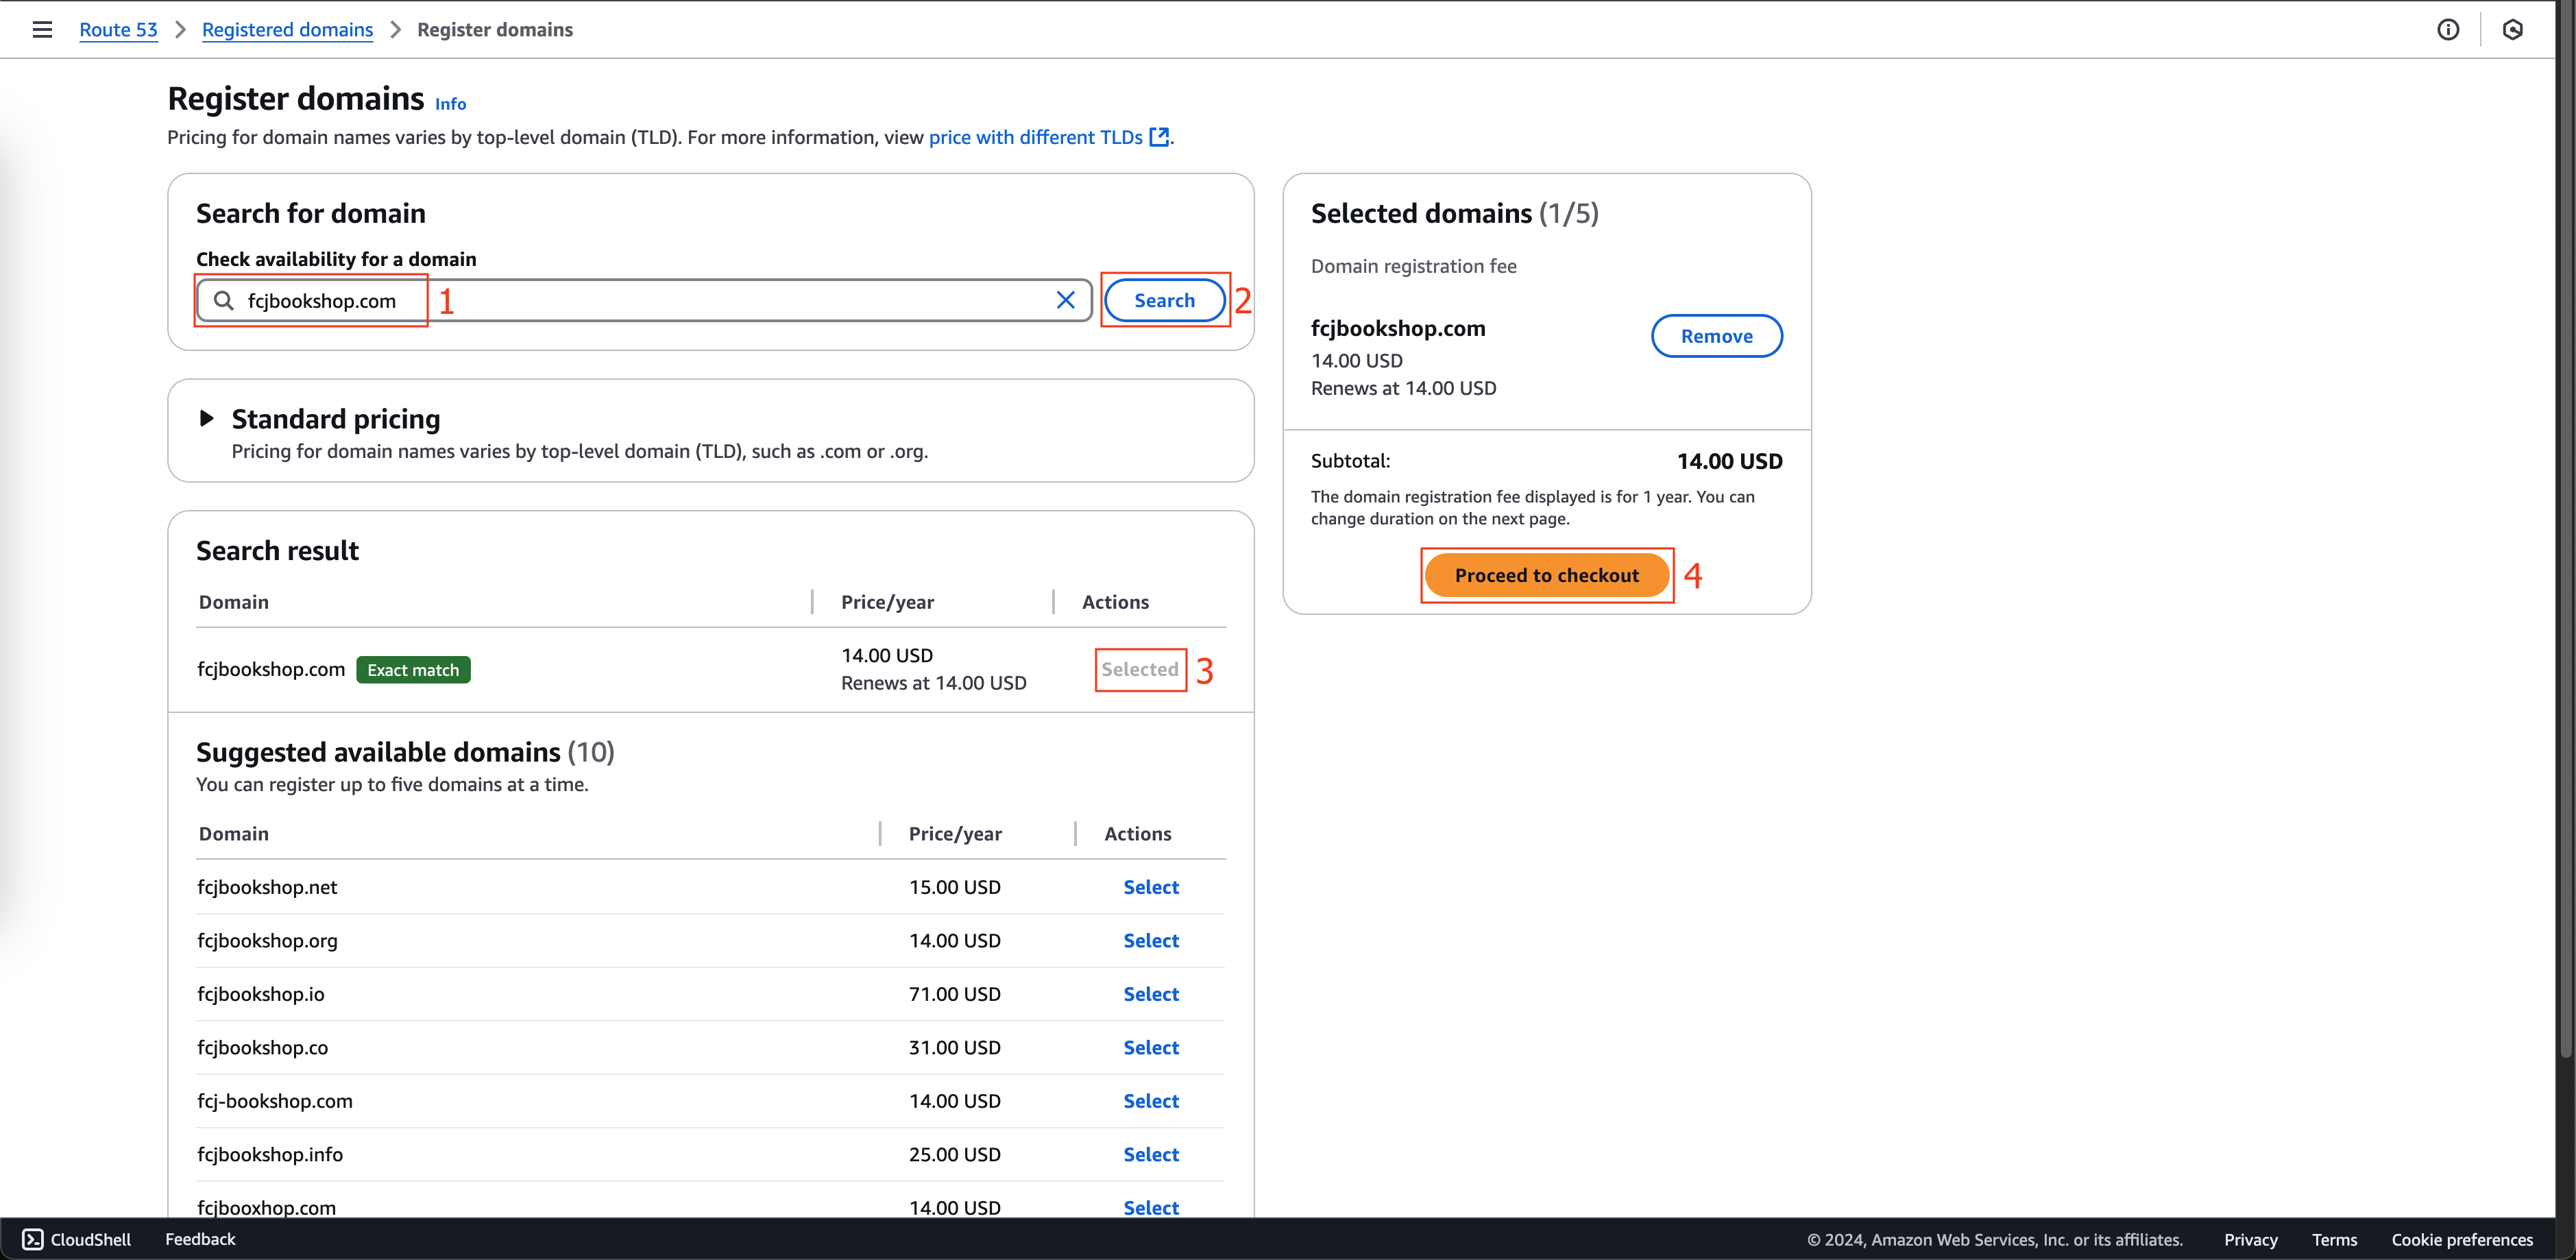
Task: Select fcjbookshop.net domain
Action: pos(1150,887)
